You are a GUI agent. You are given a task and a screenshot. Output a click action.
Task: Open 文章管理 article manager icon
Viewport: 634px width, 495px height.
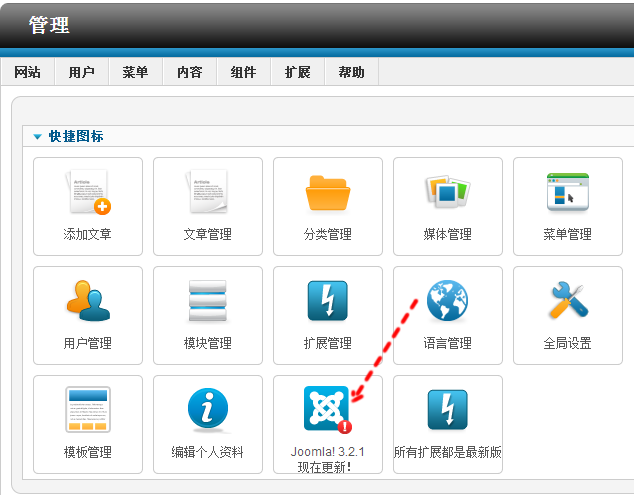point(208,195)
